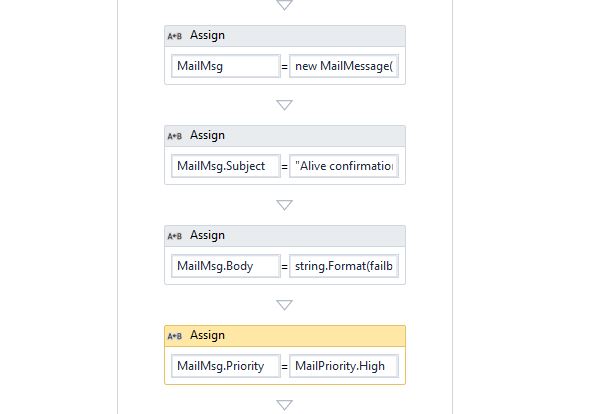Edit the MailMsg target field
This screenshot has height=414, width=590.
(x=226, y=66)
